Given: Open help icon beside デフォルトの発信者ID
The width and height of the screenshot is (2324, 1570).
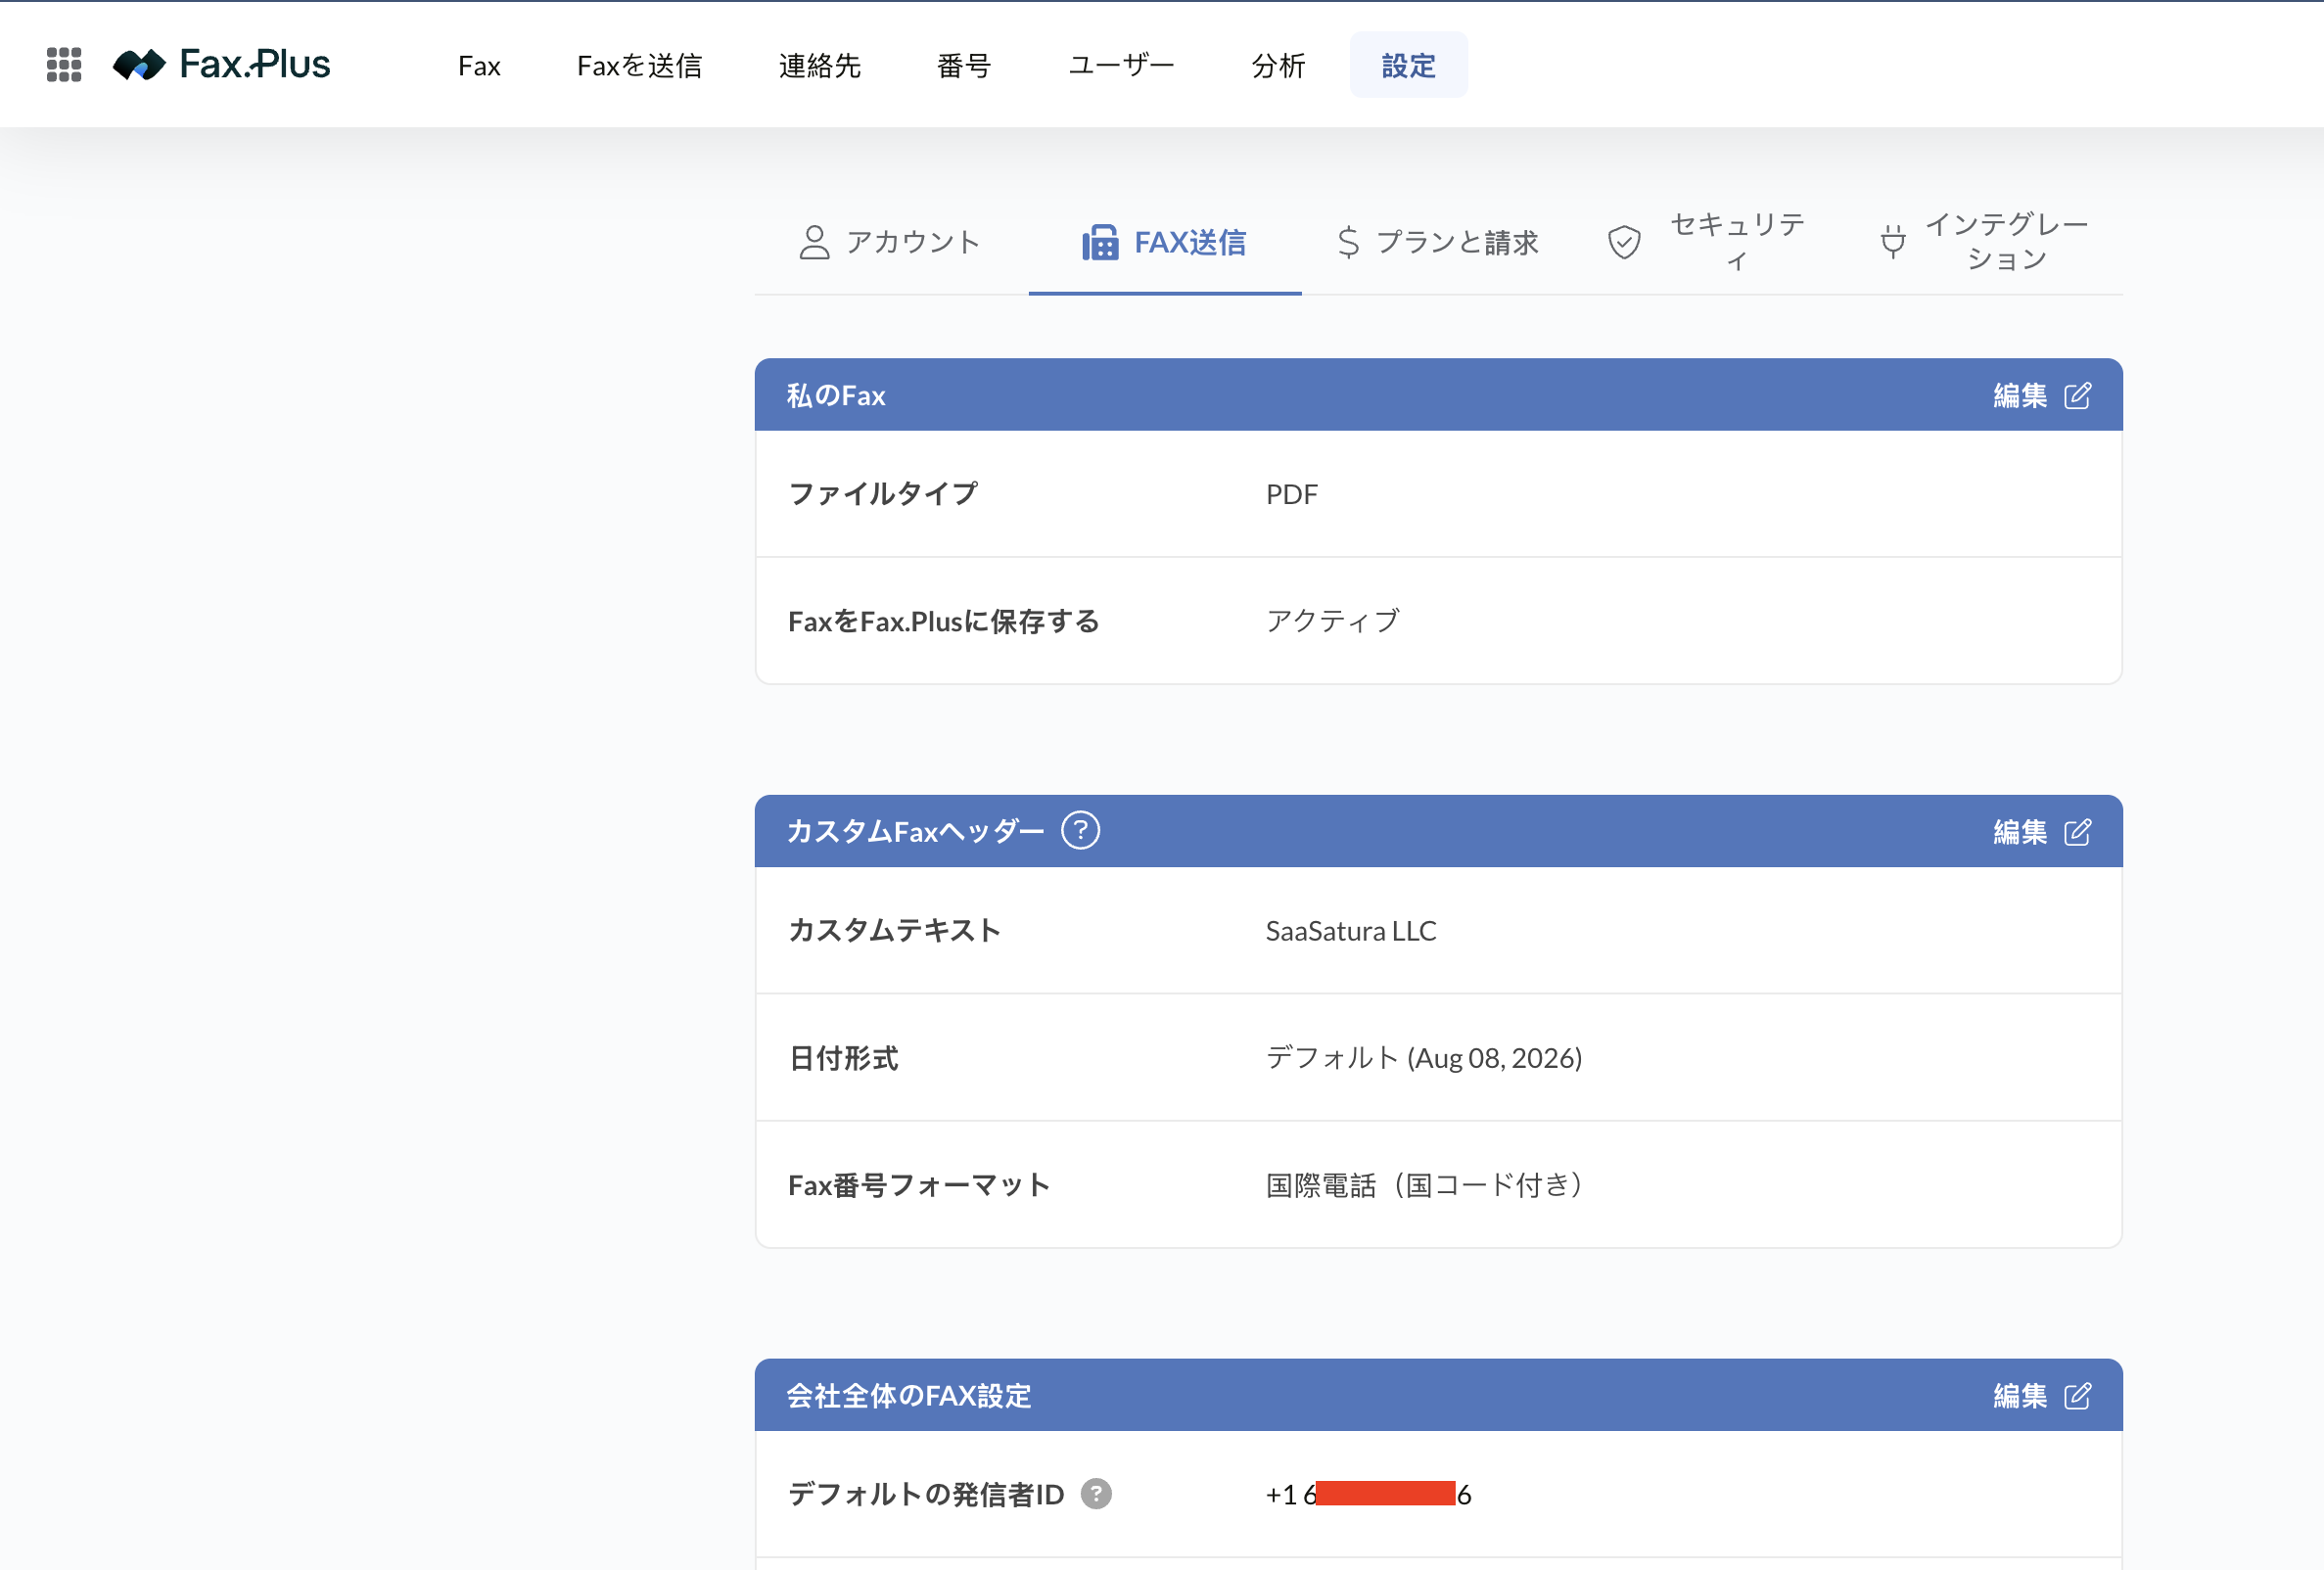Looking at the screenshot, I should pos(1096,1494).
